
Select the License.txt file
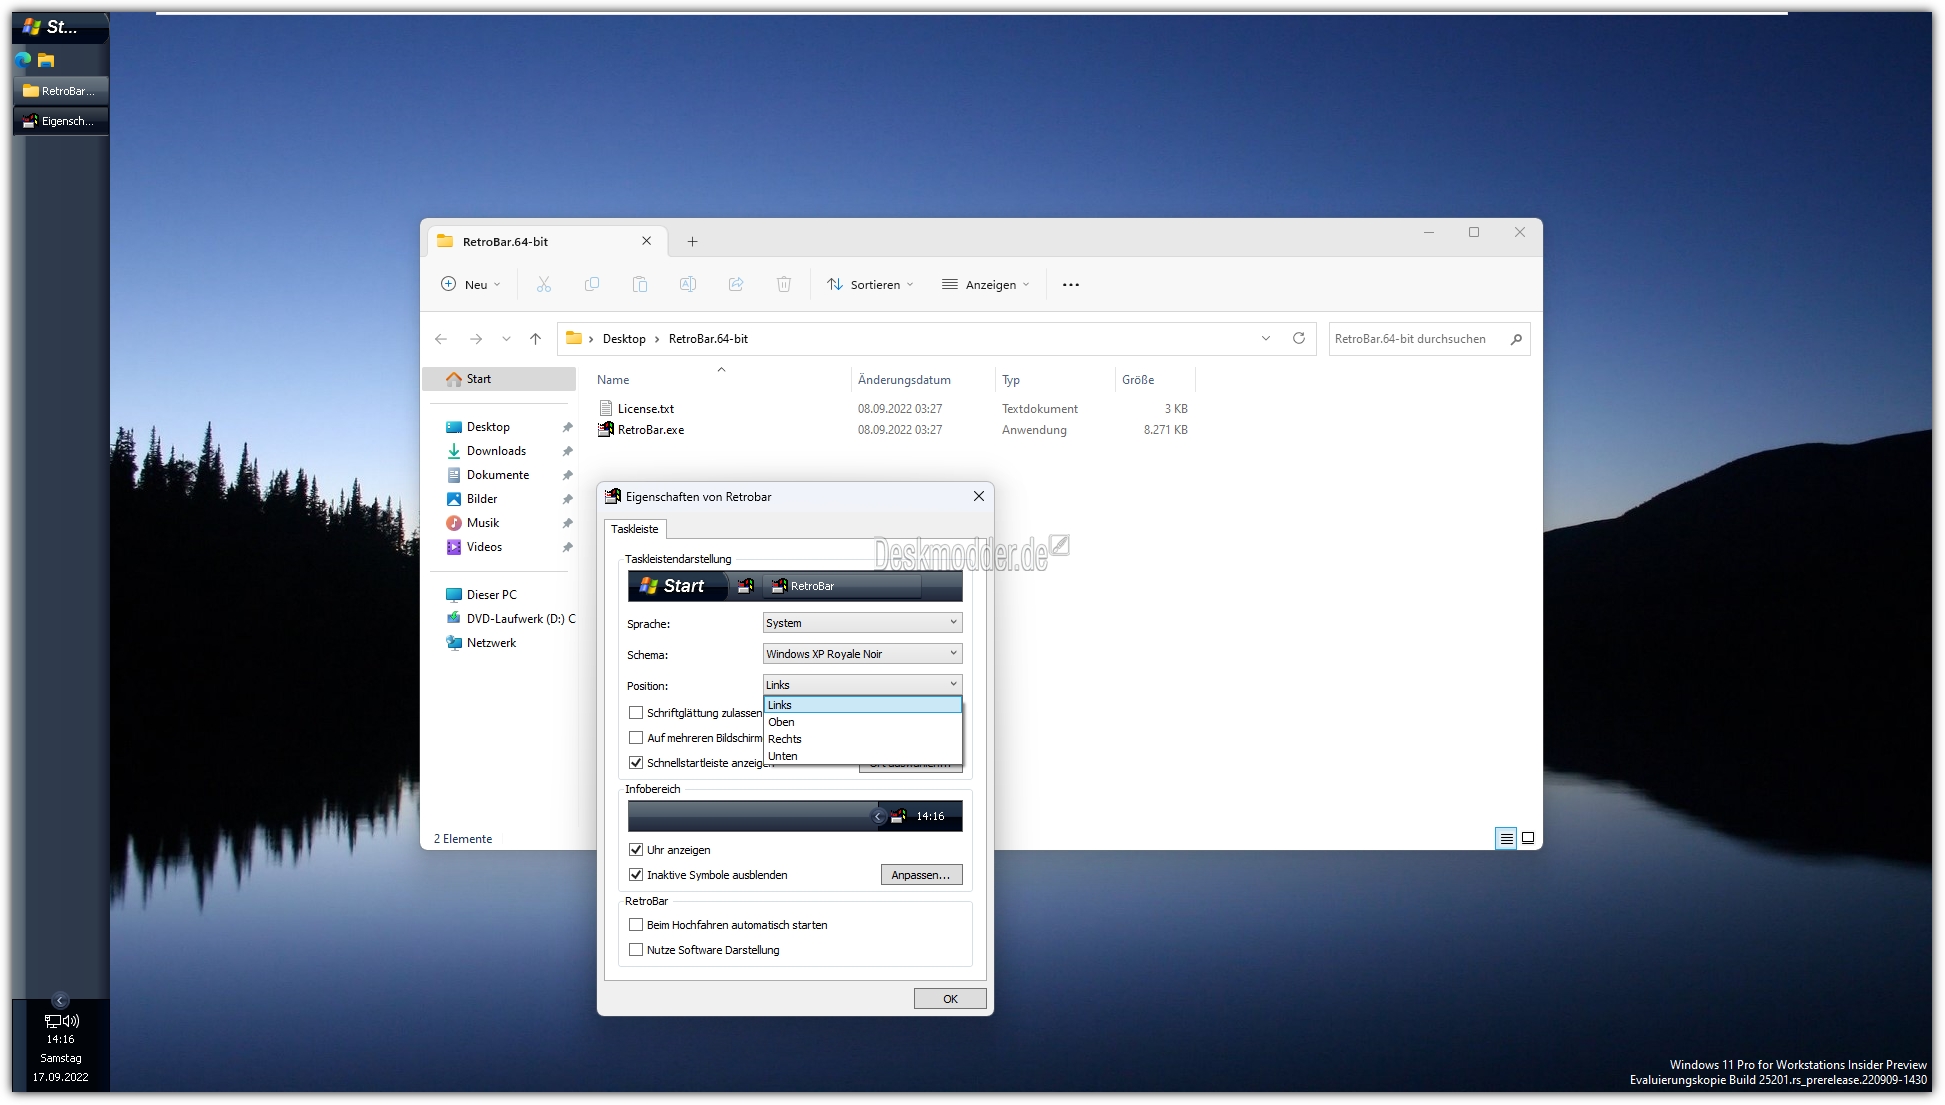click(x=646, y=409)
